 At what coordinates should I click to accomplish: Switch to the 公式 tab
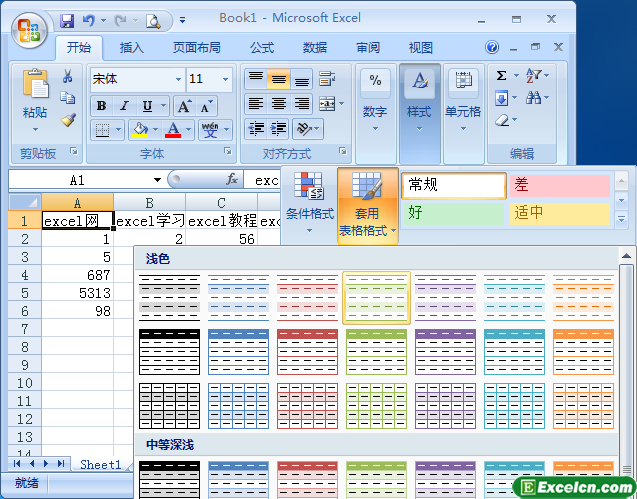click(262, 48)
